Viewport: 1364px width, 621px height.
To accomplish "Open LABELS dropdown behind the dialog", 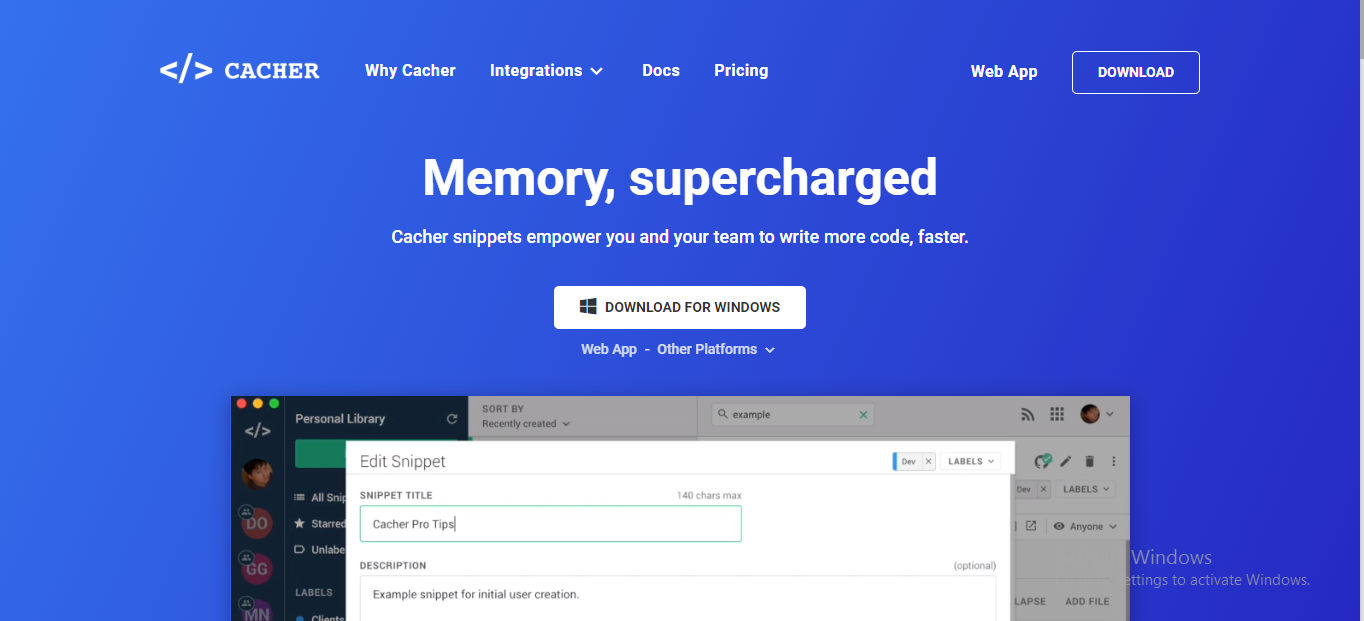I will [1087, 489].
